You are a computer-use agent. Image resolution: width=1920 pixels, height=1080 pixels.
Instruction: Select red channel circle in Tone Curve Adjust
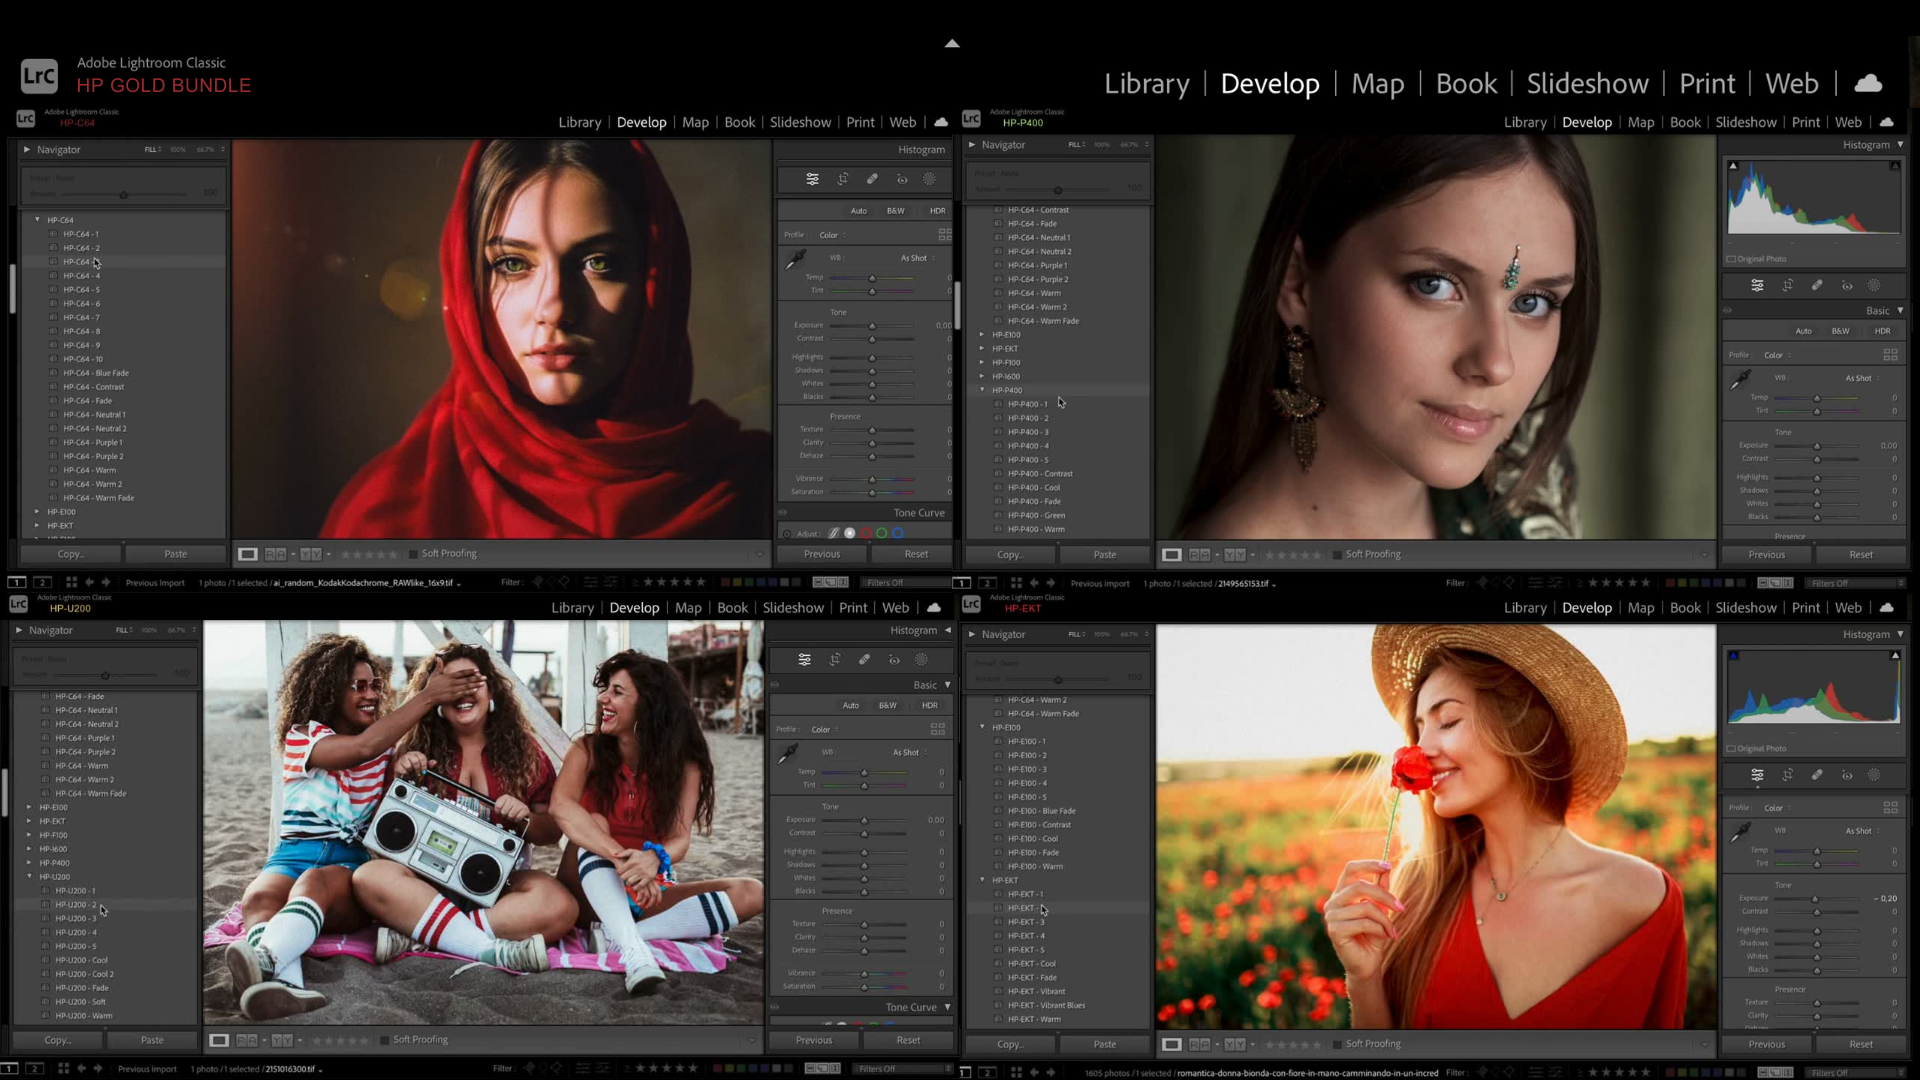tap(866, 534)
